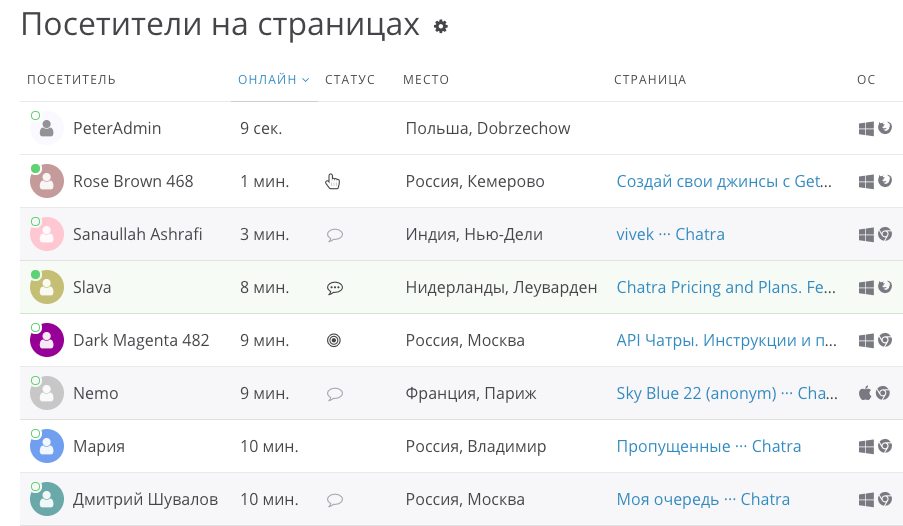The width and height of the screenshot is (903, 526).
Task: Open the Пропущенные ··· Chatra page link
Action: pos(708,446)
